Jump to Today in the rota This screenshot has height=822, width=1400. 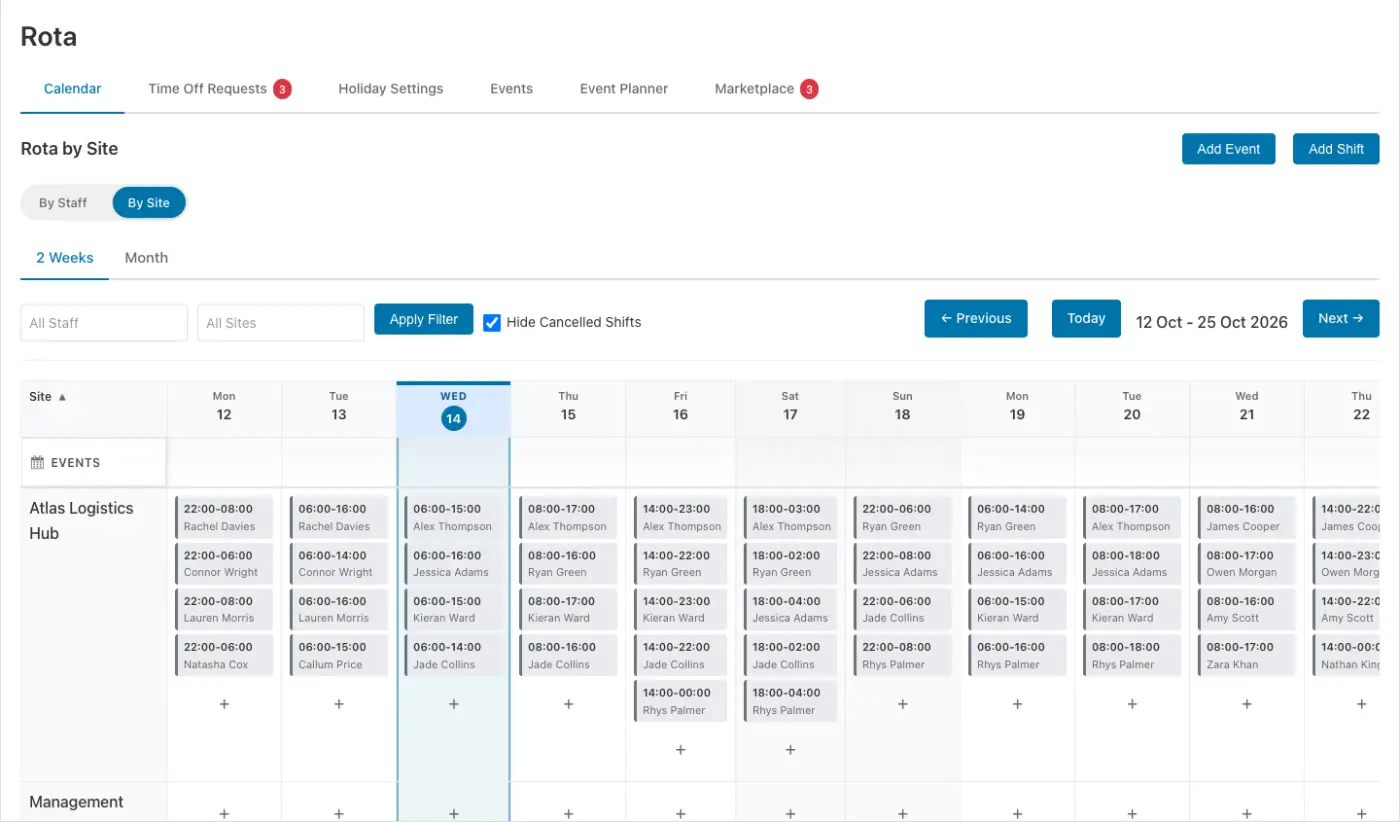(1086, 318)
